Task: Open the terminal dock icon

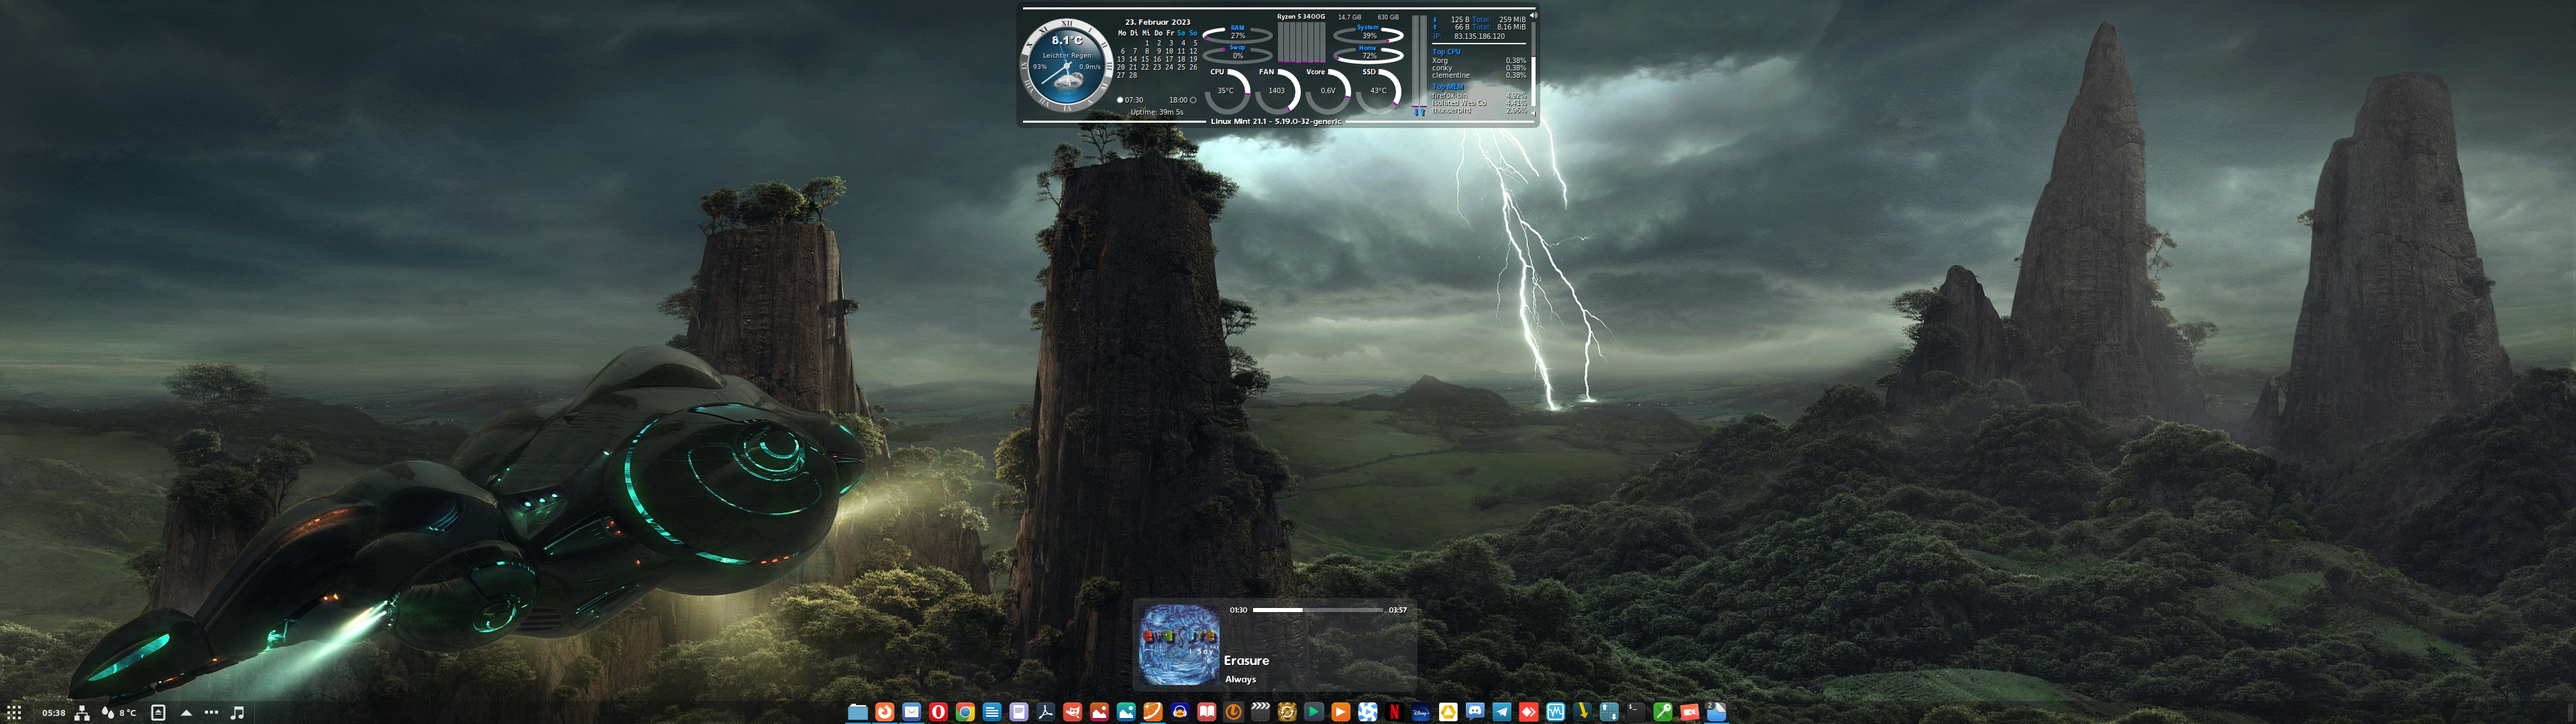Action: click(1636, 712)
